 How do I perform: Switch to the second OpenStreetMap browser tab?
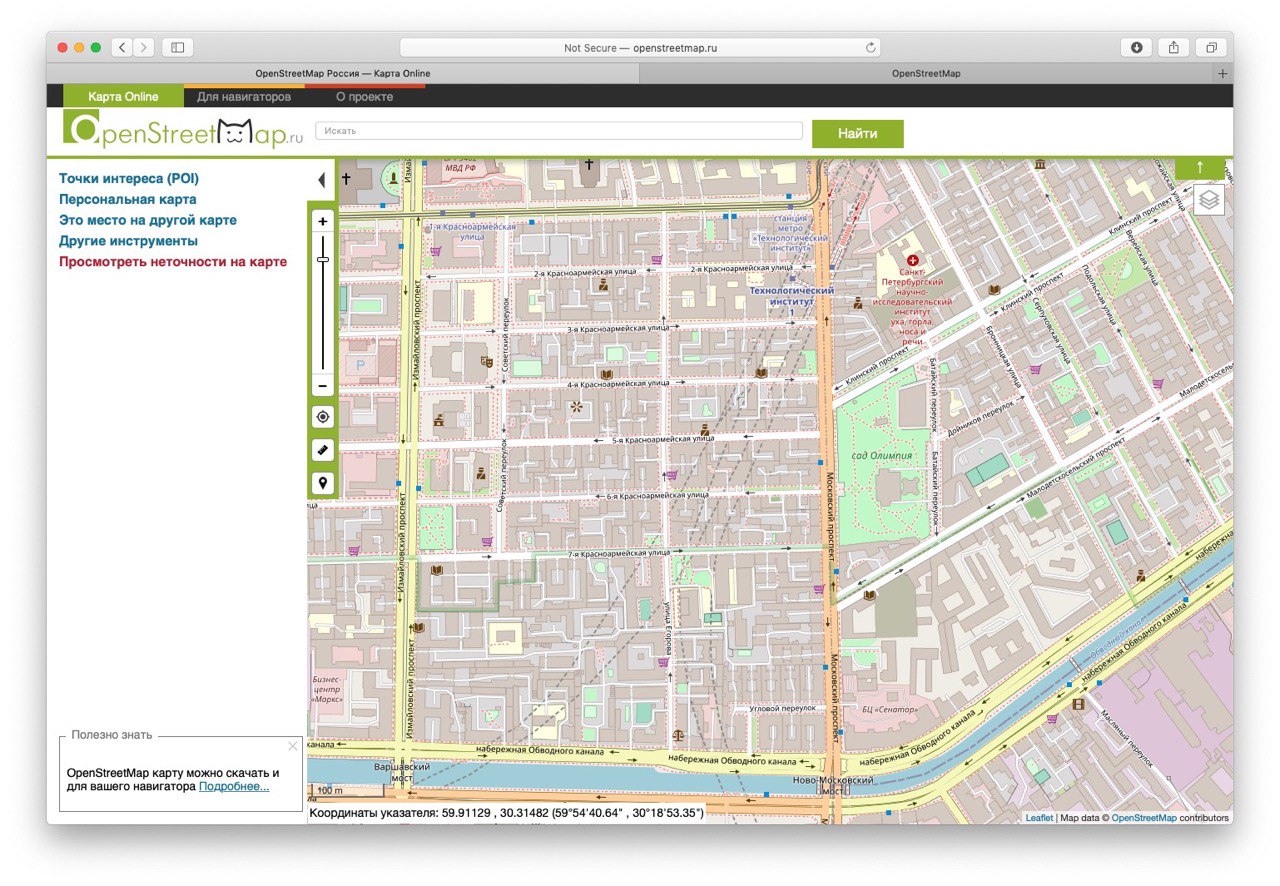[925, 73]
